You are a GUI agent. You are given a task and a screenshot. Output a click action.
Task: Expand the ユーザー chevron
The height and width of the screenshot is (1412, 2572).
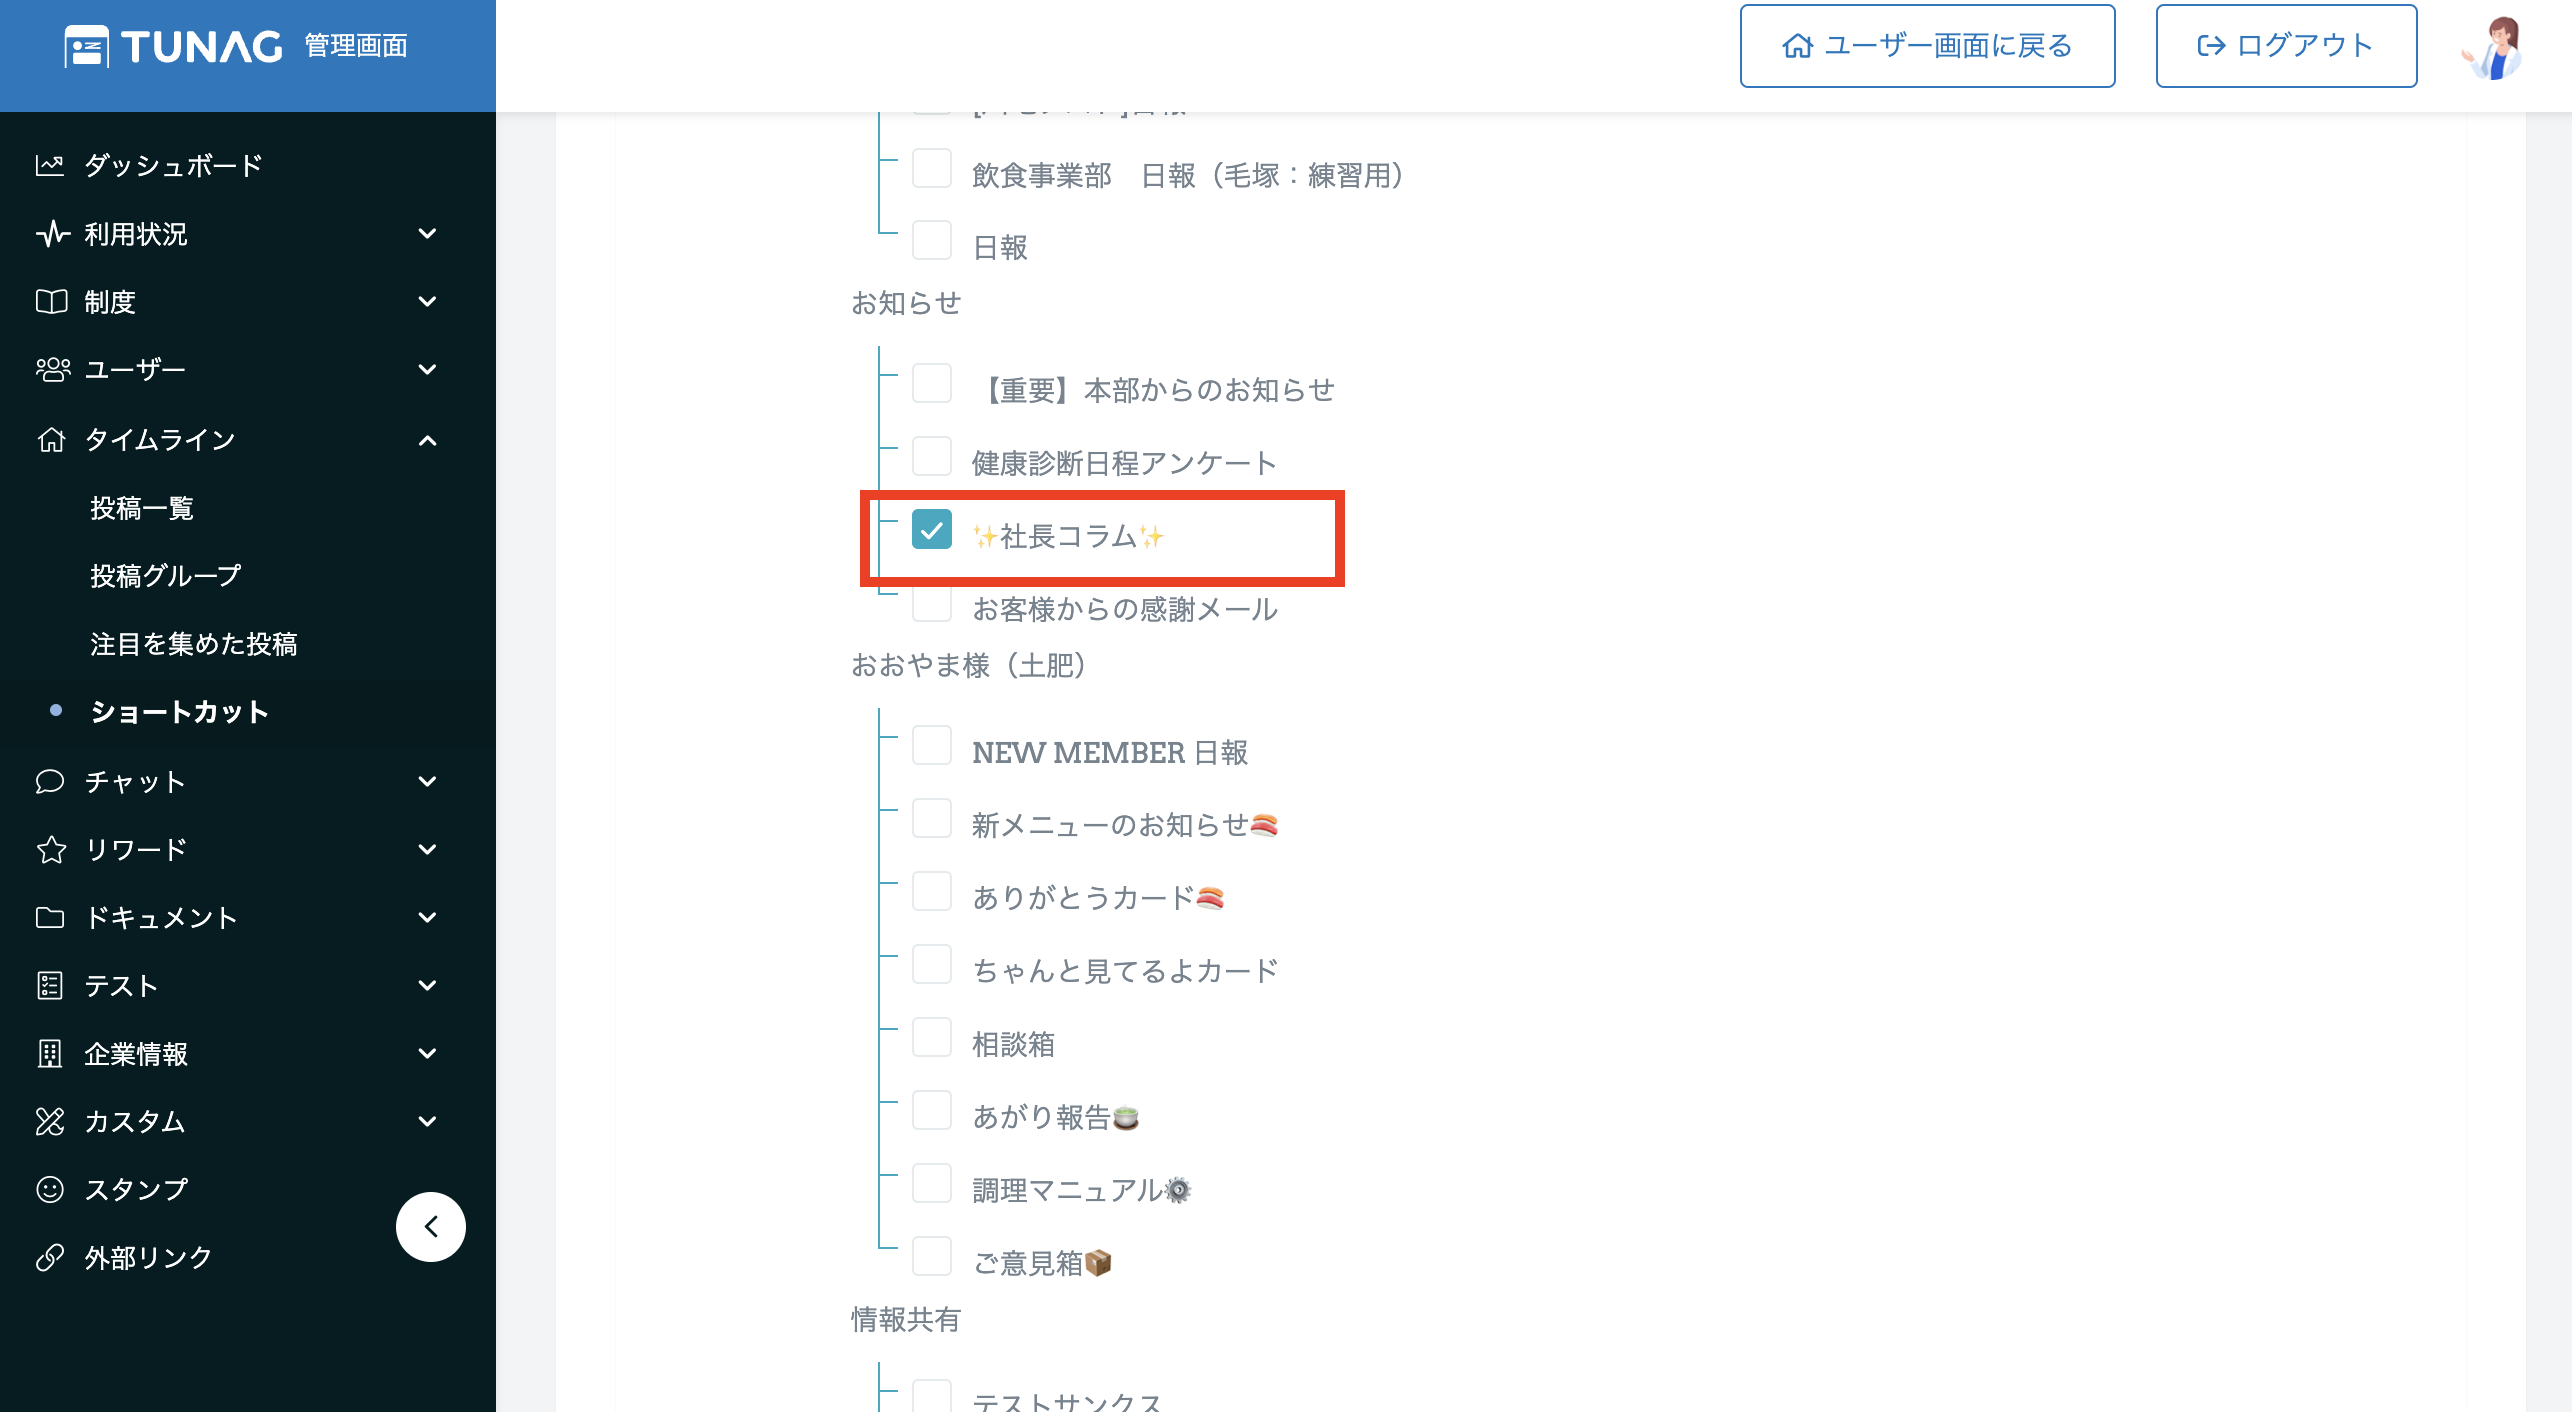coord(427,369)
